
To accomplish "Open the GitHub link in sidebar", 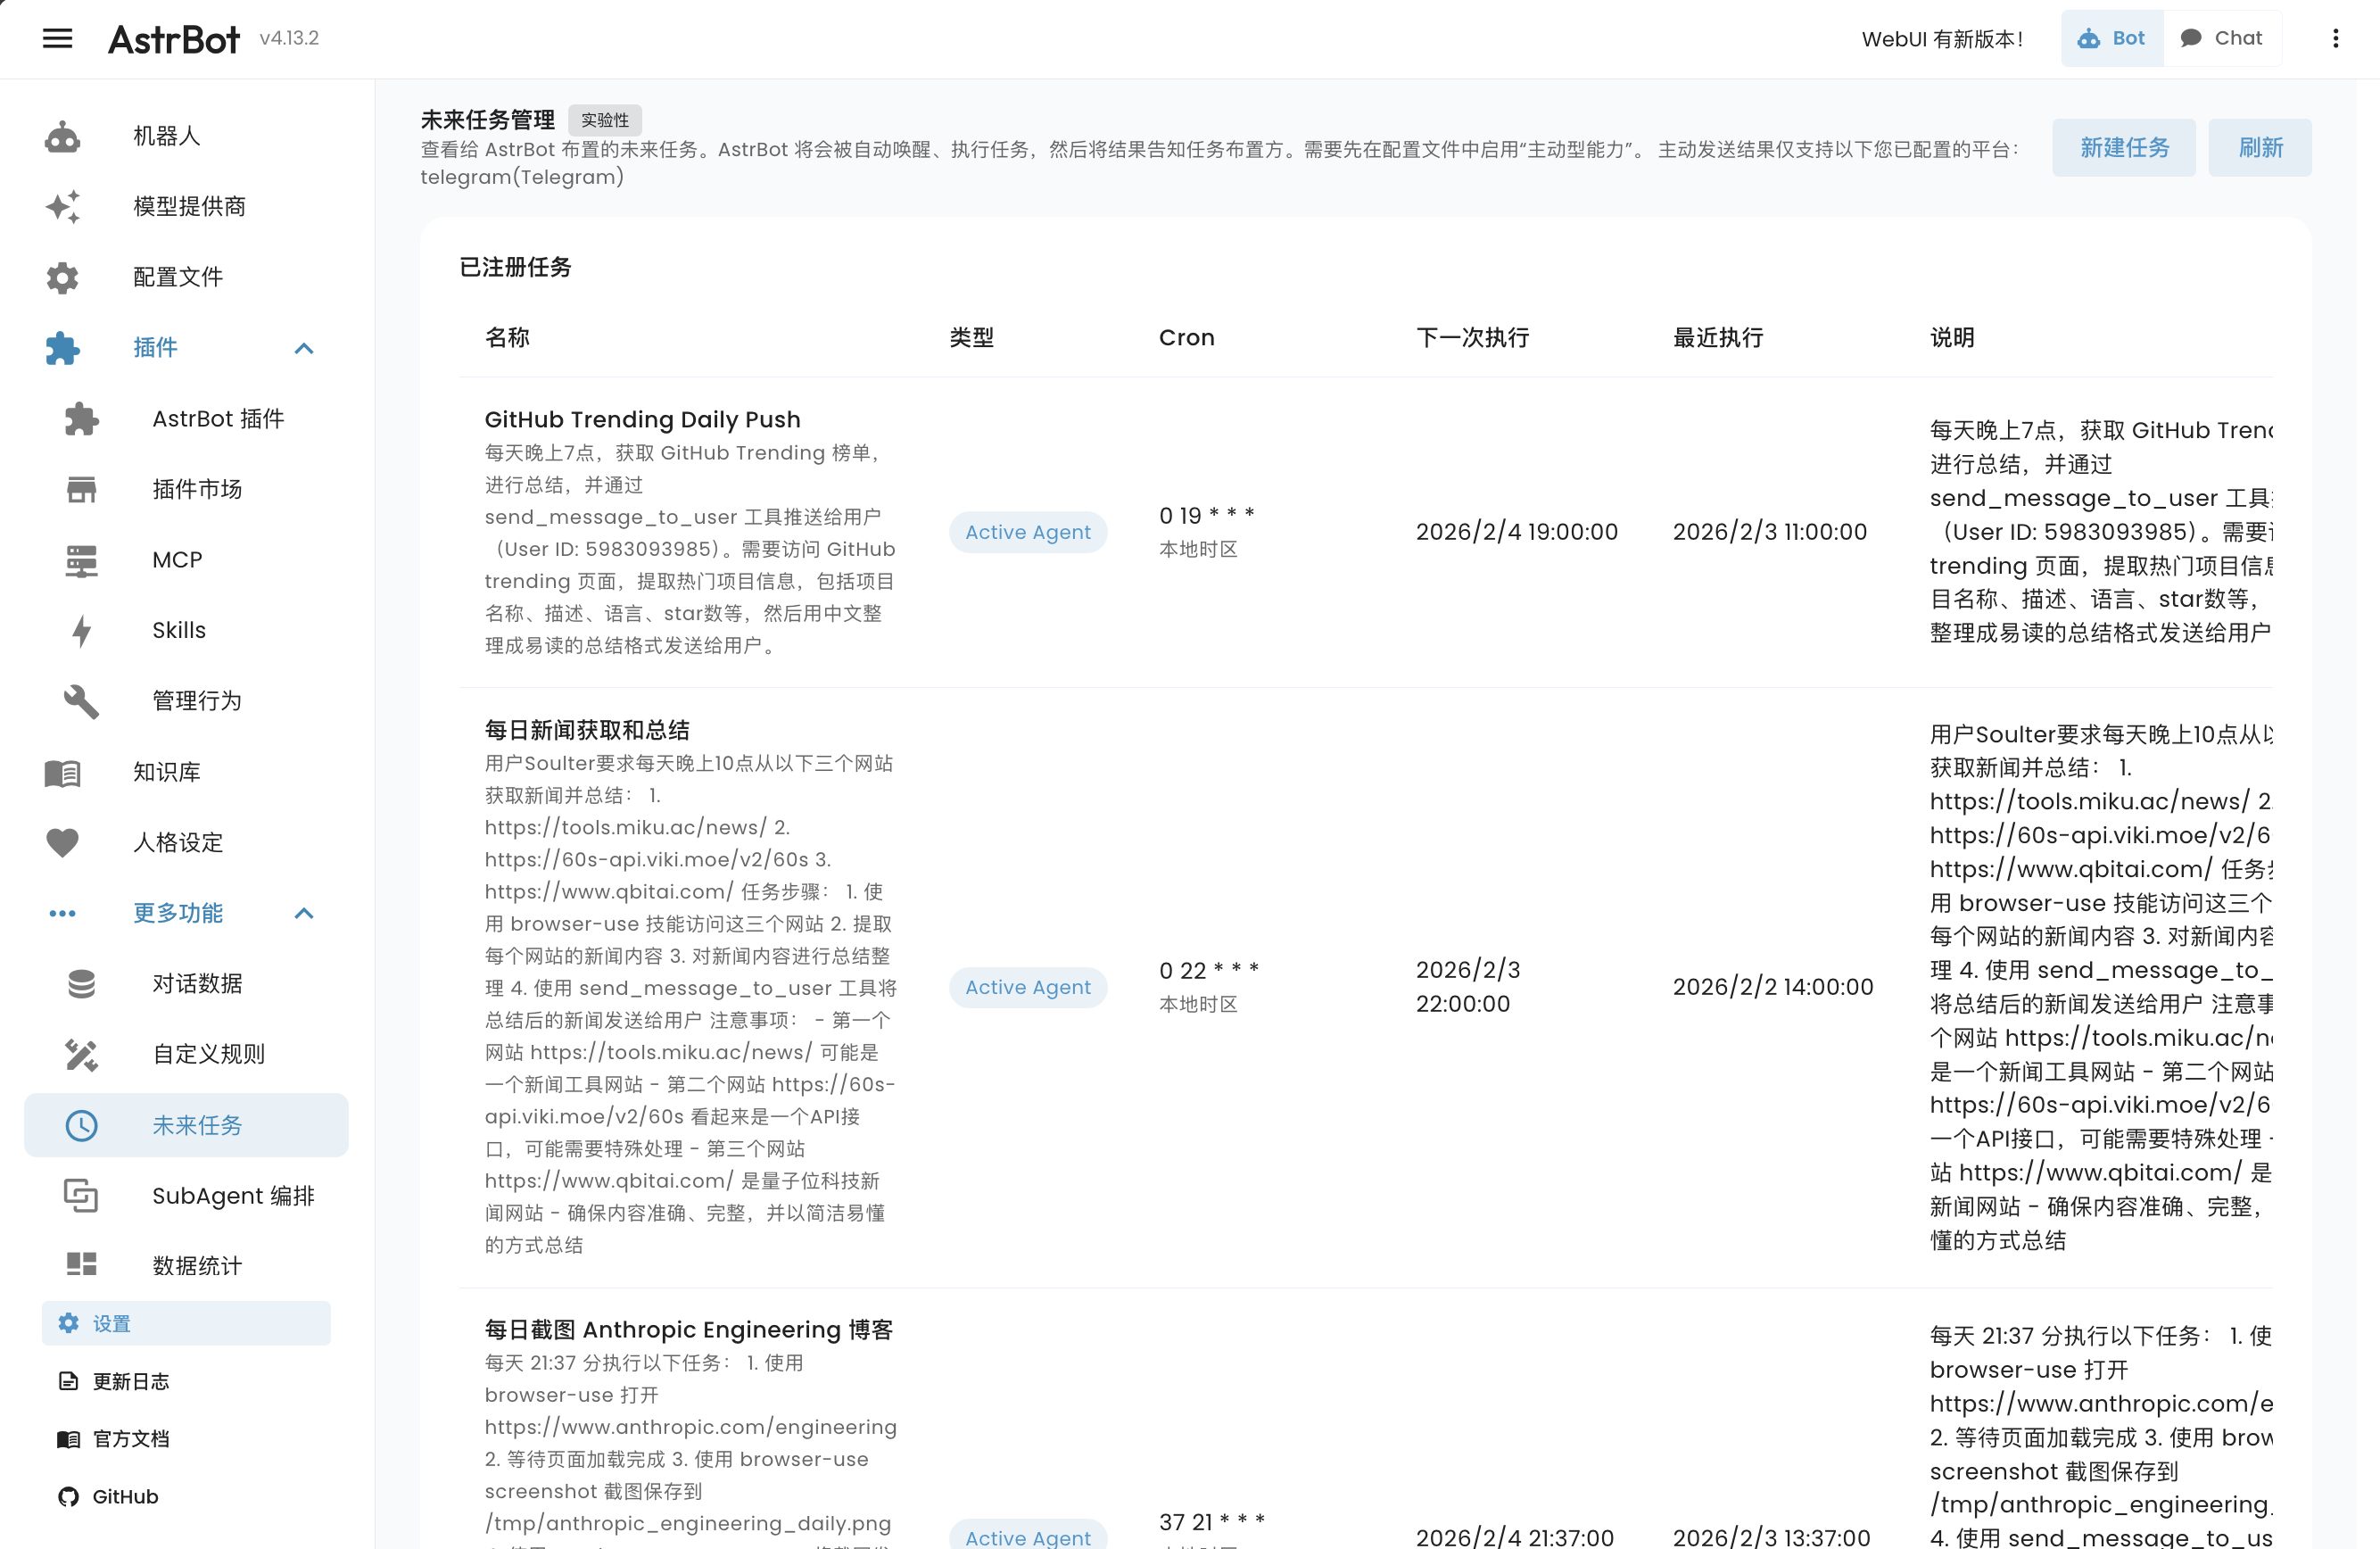I will [x=124, y=1496].
